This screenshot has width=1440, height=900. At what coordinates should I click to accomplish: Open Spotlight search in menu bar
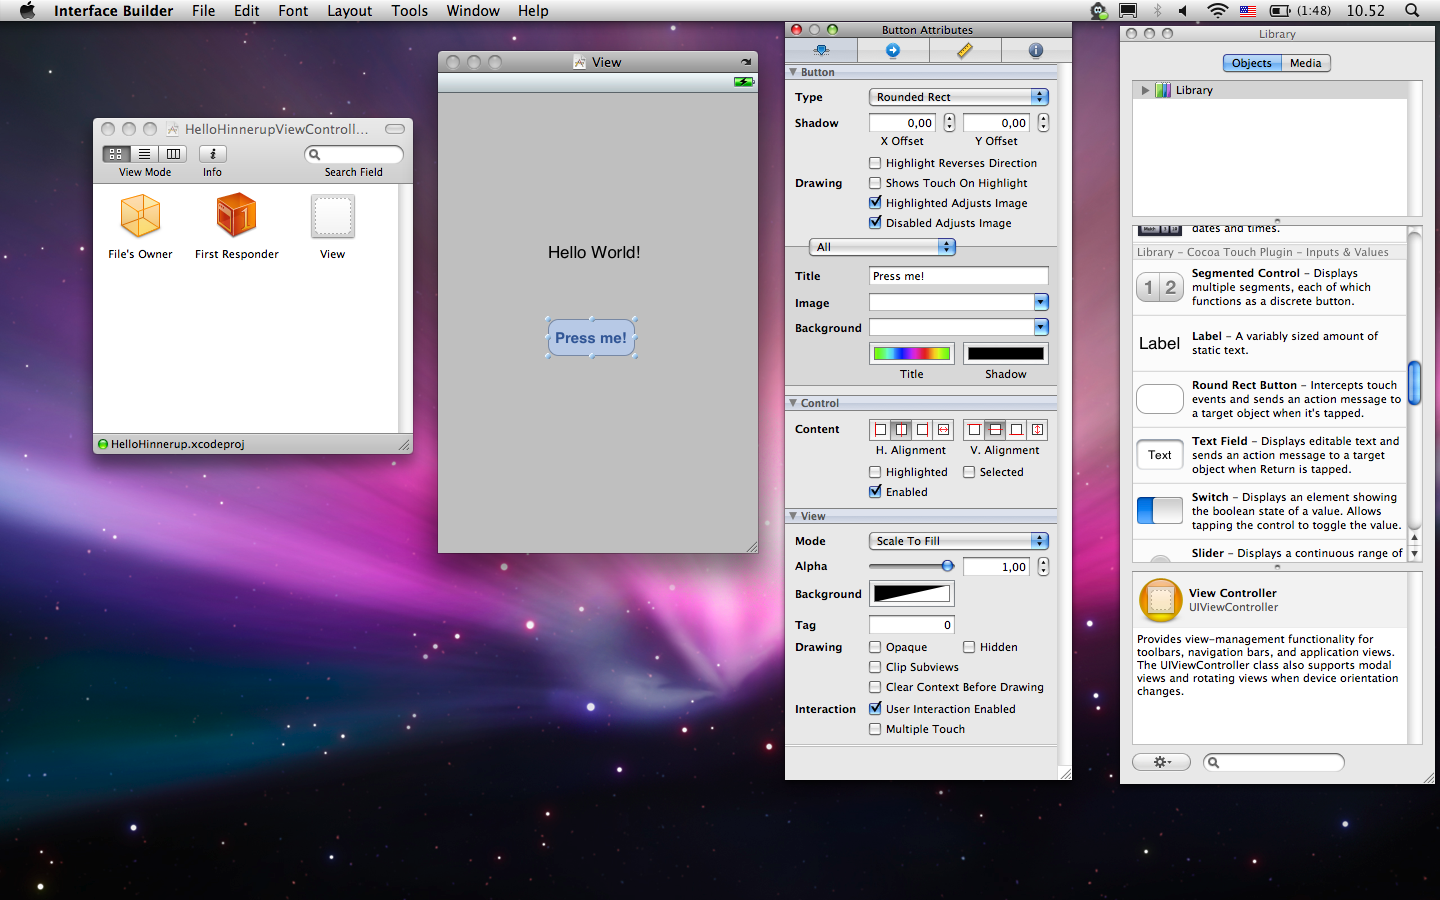[x=1412, y=10]
